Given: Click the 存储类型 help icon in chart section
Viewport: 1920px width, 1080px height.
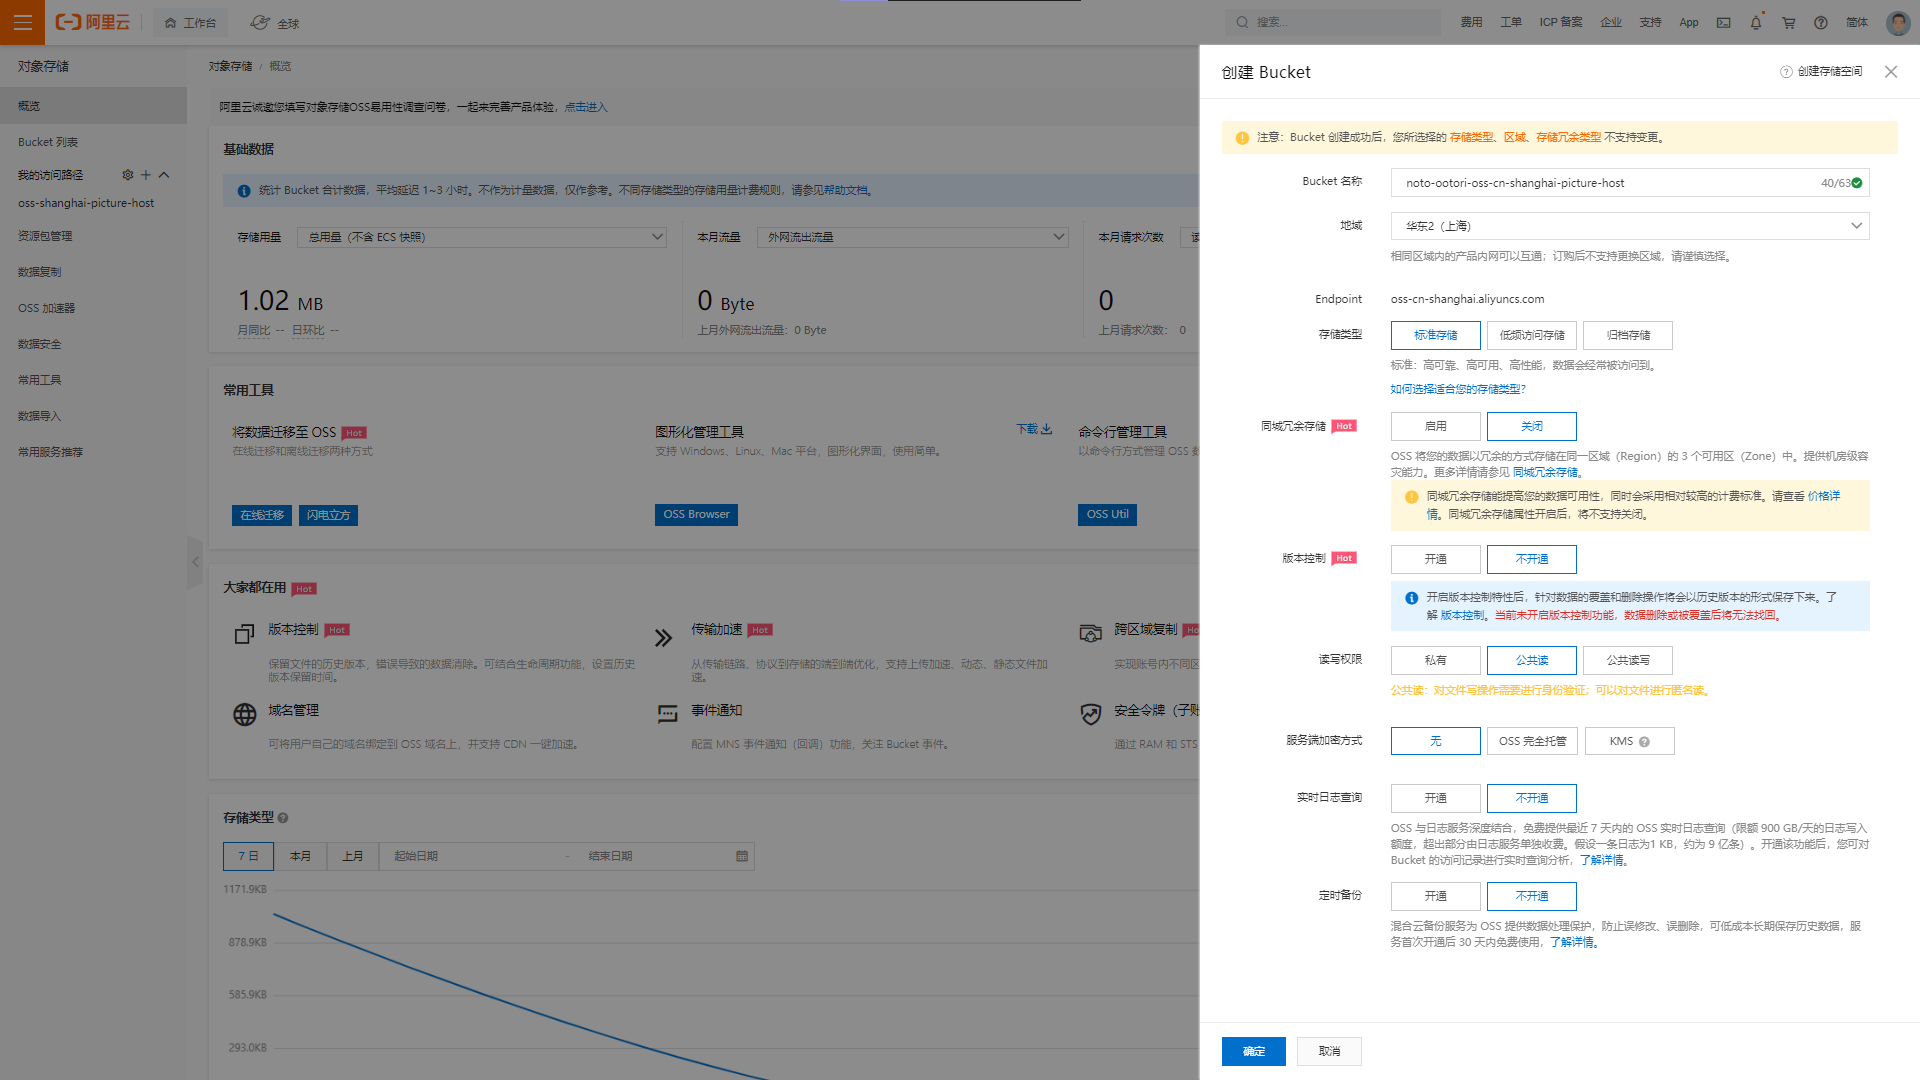Looking at the screenshot, I should (x=283, y=818).
